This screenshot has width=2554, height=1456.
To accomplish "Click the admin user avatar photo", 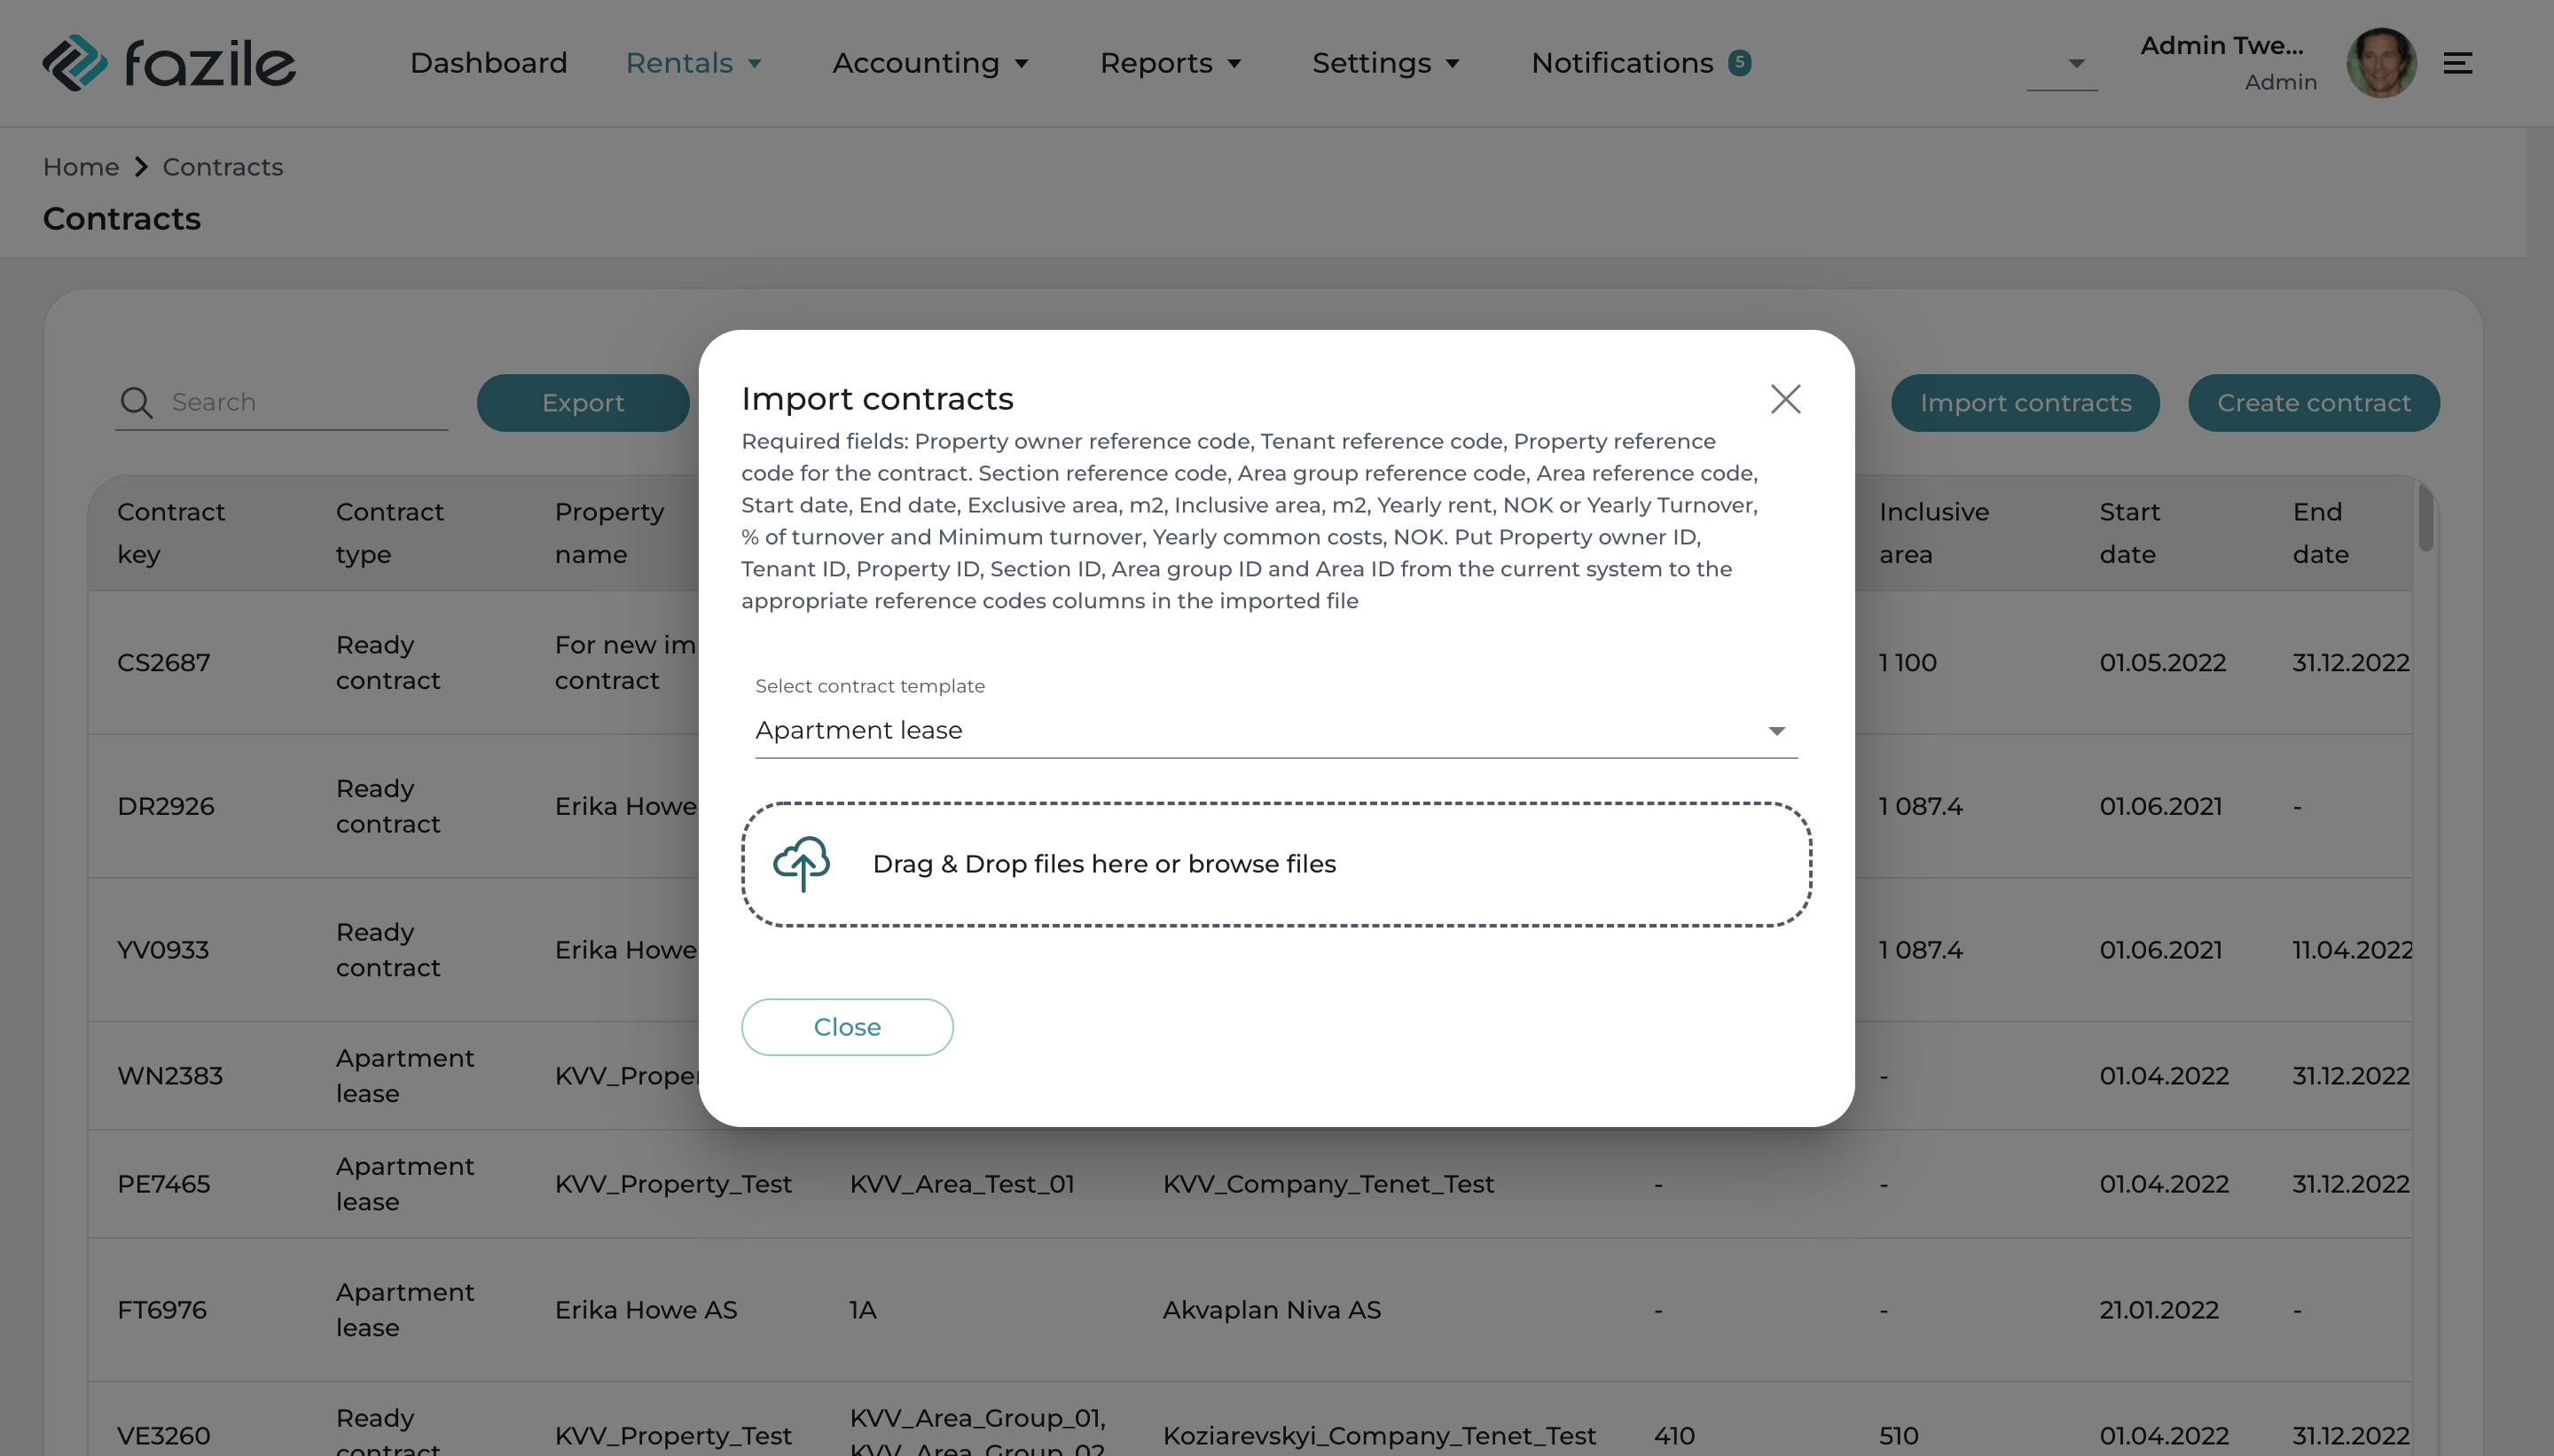I will (2381, 63).
